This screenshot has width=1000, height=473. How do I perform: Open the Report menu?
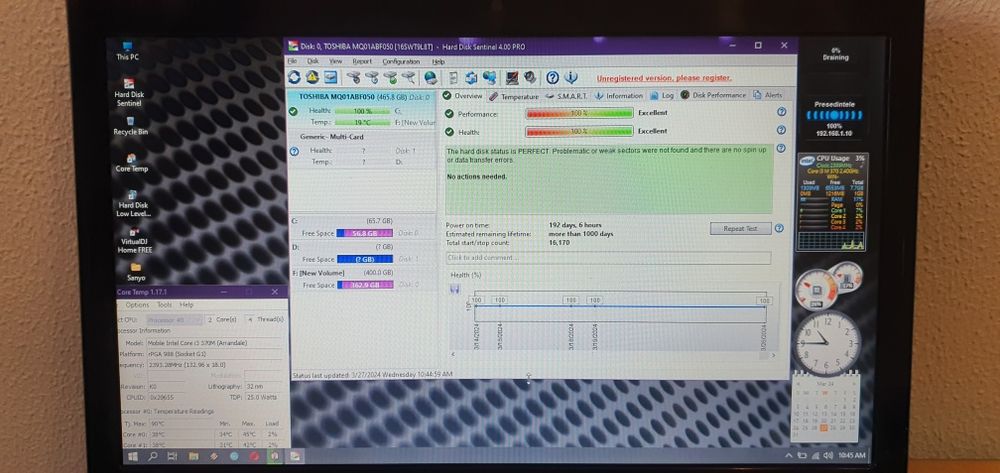pyautogui.click(x=362, y=61)
